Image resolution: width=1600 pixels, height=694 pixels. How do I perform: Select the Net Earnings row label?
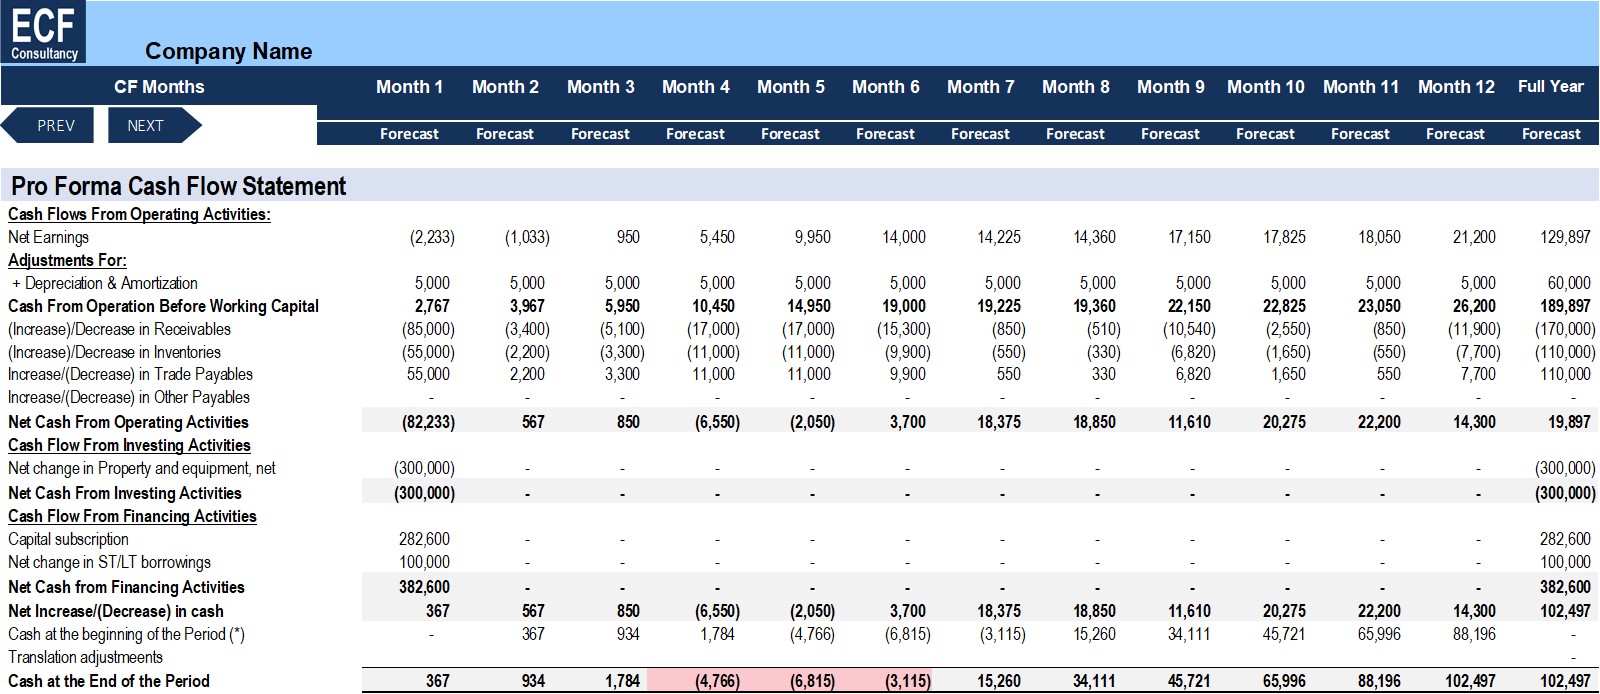pyautogui.click(x=48, y=237)
